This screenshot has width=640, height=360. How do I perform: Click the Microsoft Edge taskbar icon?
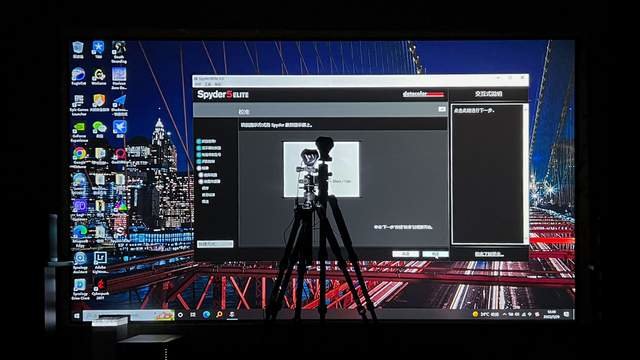(206, 315)
